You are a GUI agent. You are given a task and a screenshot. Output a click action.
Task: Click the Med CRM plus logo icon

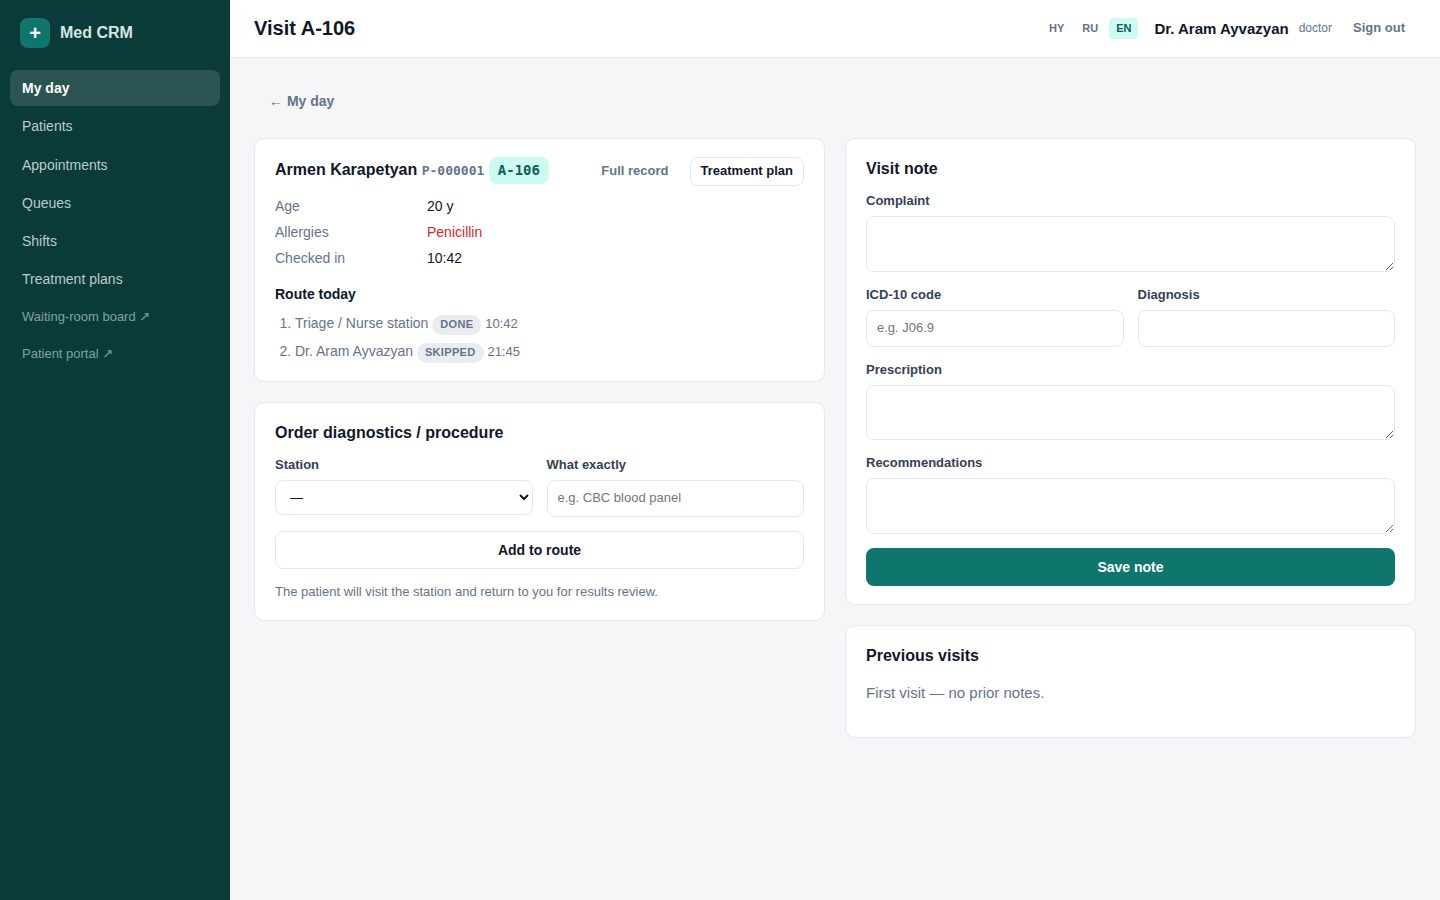tap(35, 32)
